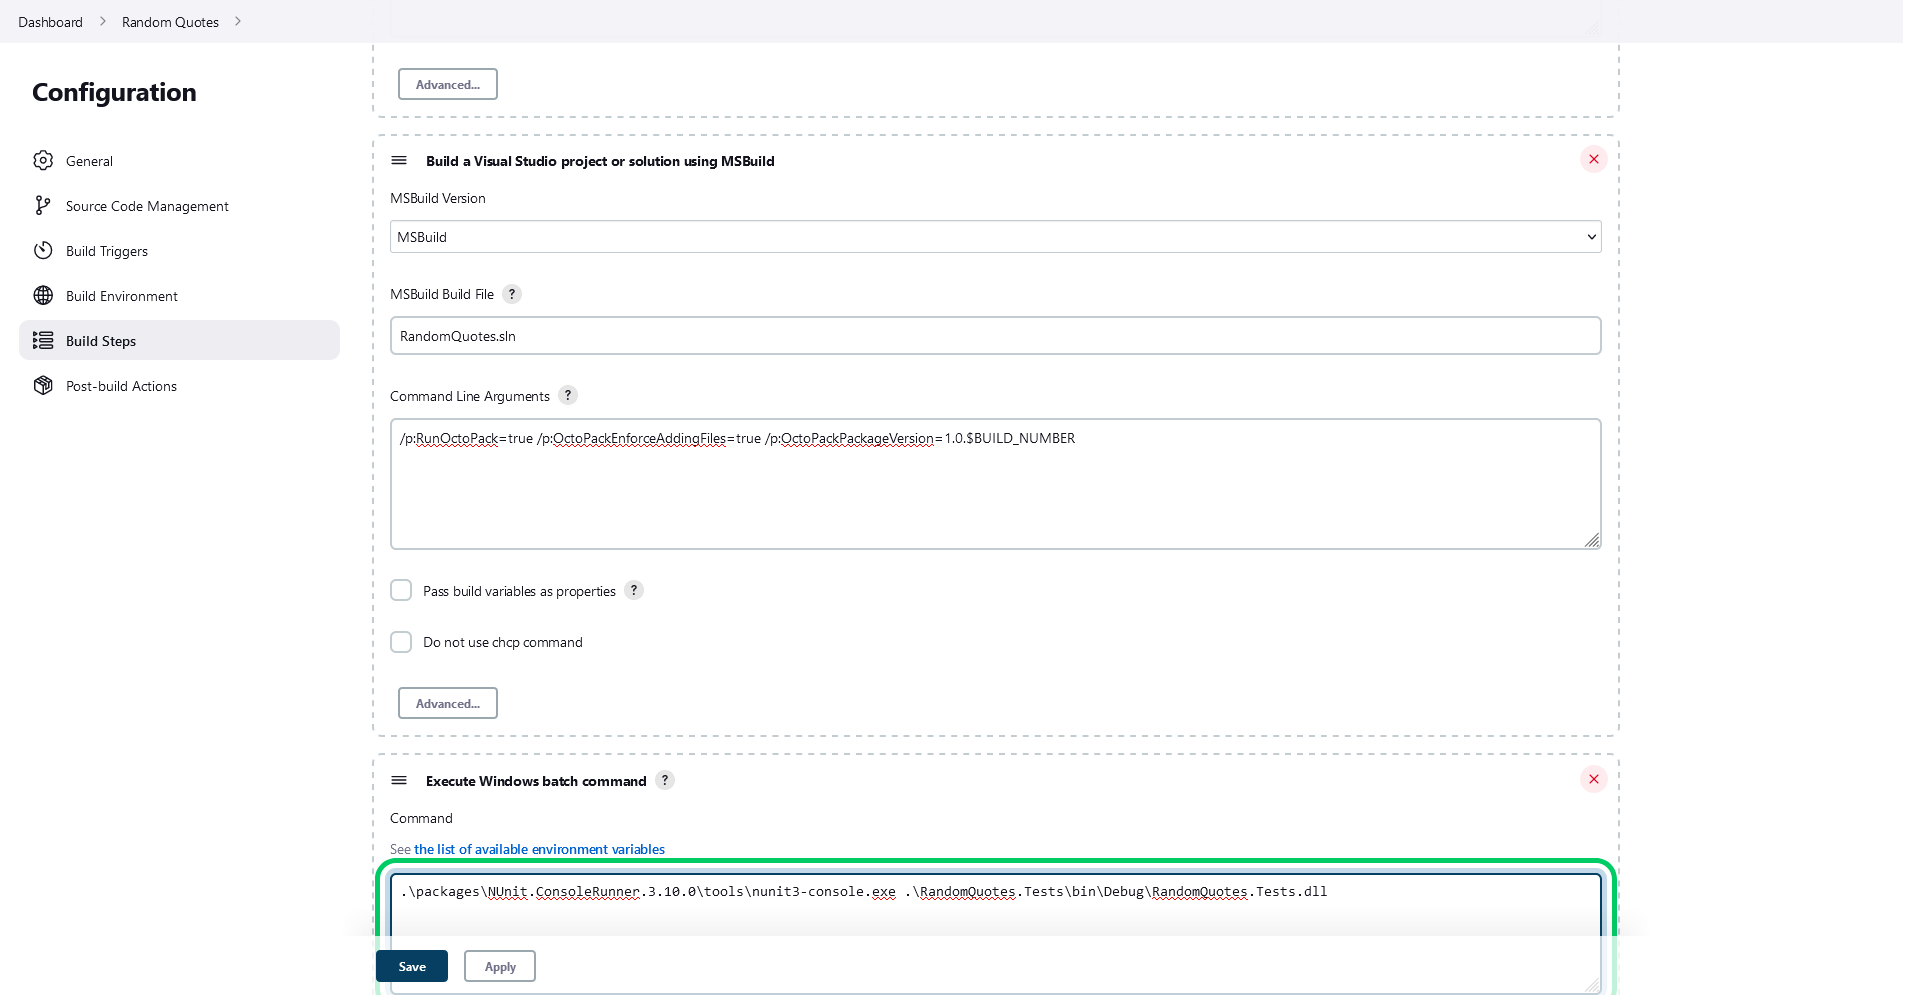Open Advanced options in the top step
Screen dimensions: 1920x995
448,84
